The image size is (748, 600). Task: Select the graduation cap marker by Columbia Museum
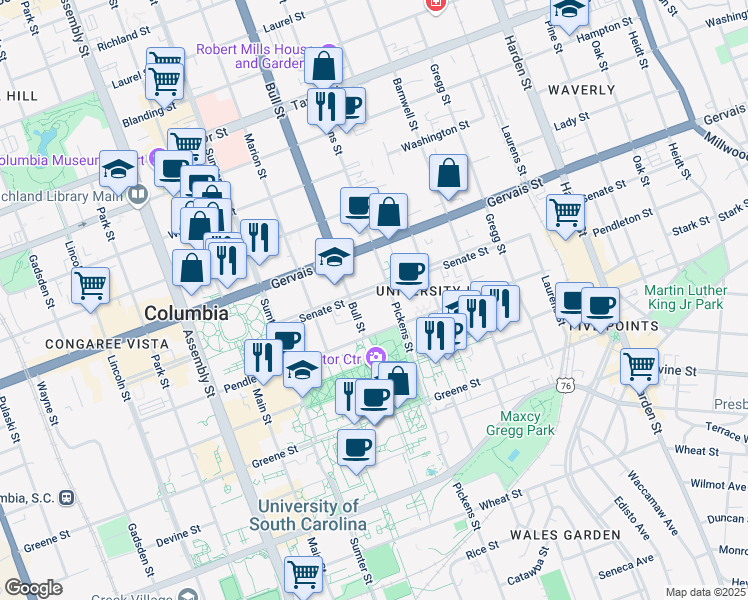pos(118,170)
